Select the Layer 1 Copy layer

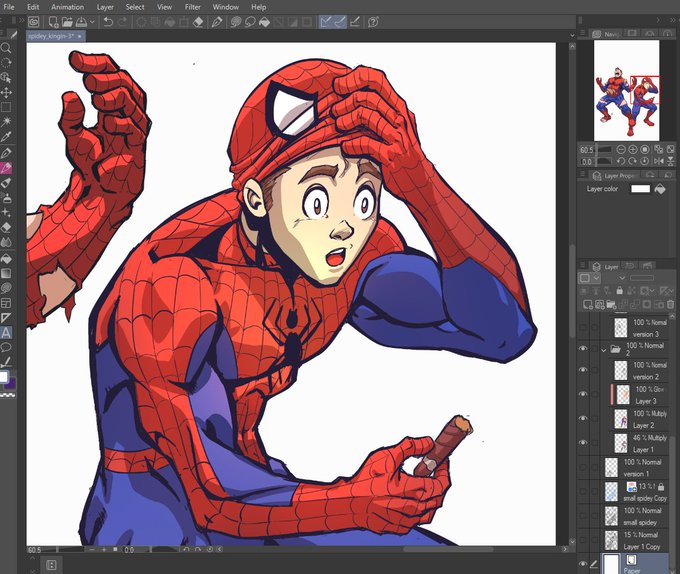[x=634, y=540]
